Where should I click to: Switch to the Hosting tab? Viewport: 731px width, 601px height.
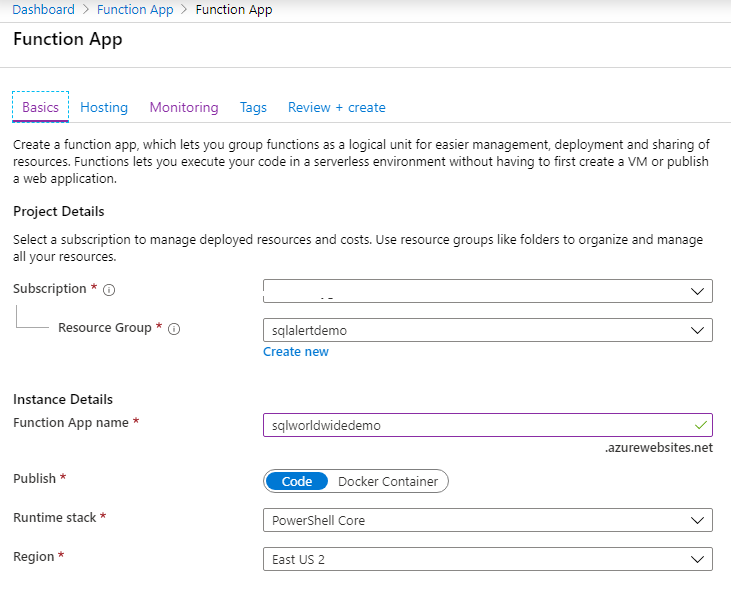104,107
